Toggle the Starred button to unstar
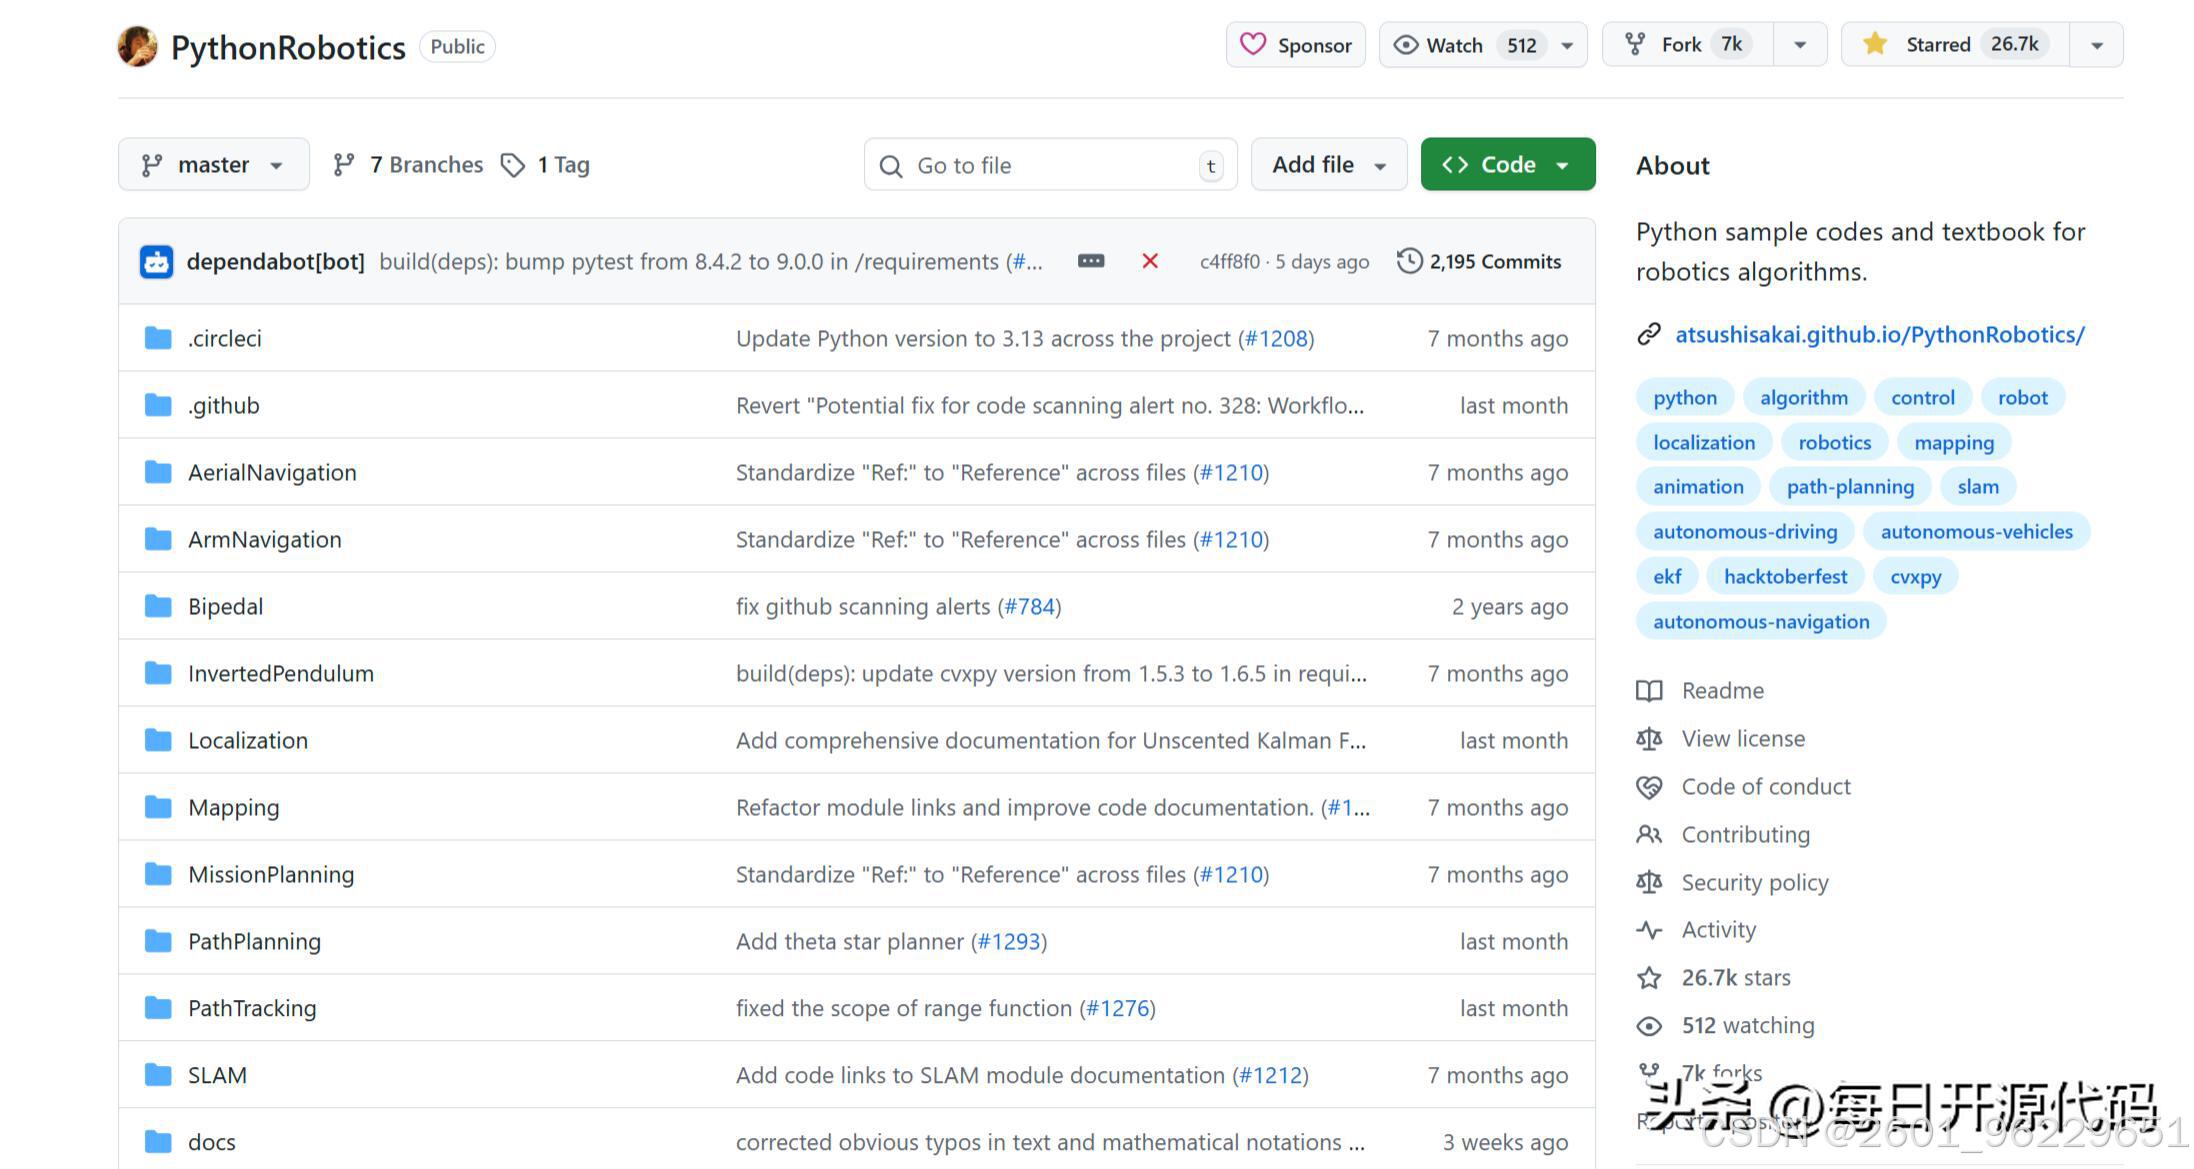Screen dimensions: 2194x1169 pyautogui.click(x=1955, y=45)
